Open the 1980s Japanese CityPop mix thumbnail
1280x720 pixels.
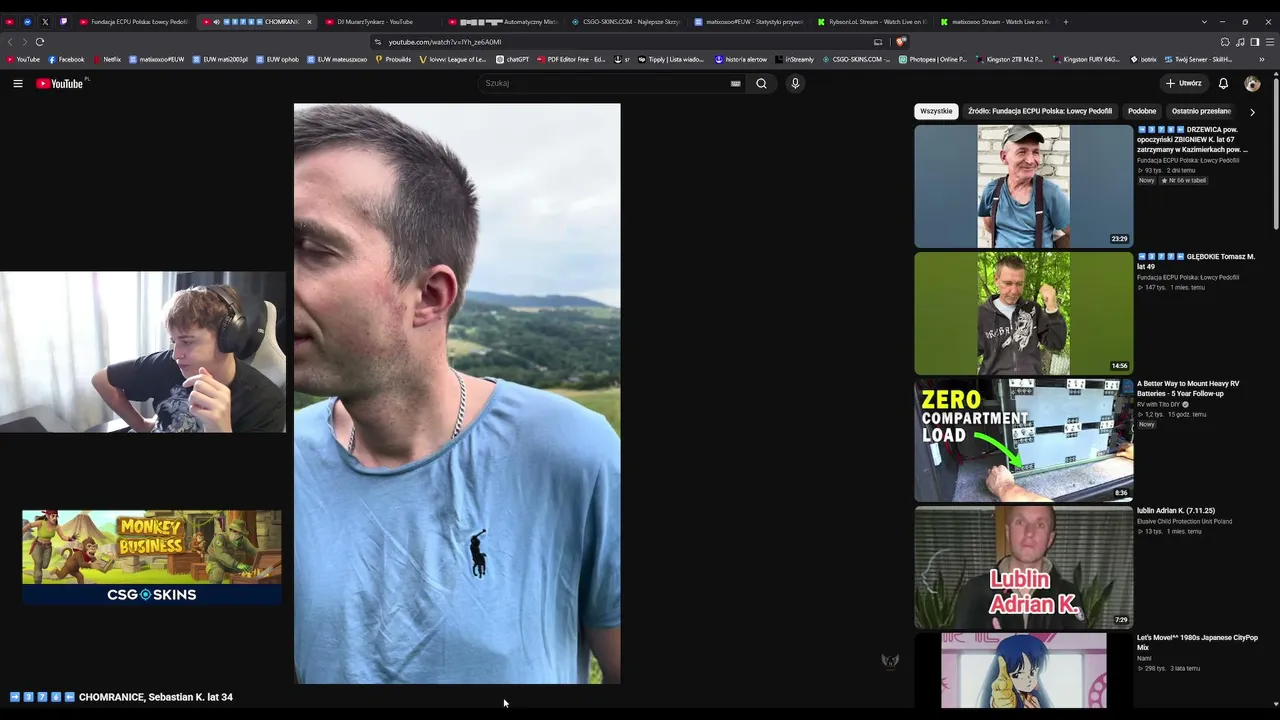click(x=1023, y=670)
